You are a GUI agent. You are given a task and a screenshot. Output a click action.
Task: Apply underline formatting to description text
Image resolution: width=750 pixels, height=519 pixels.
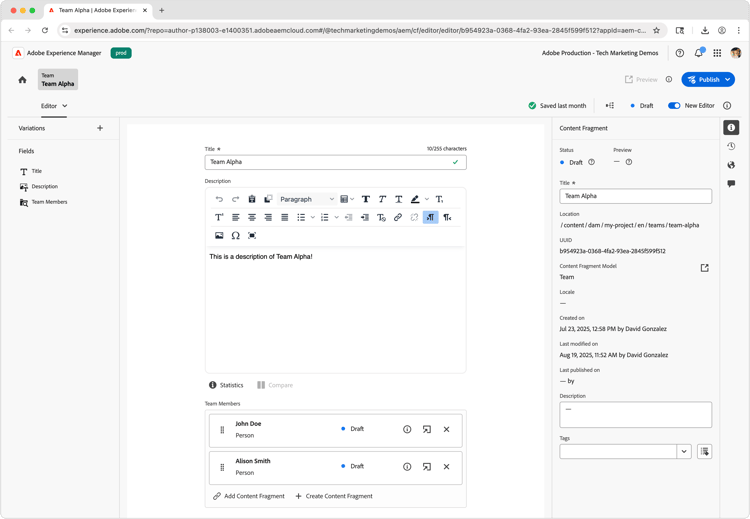398,199
